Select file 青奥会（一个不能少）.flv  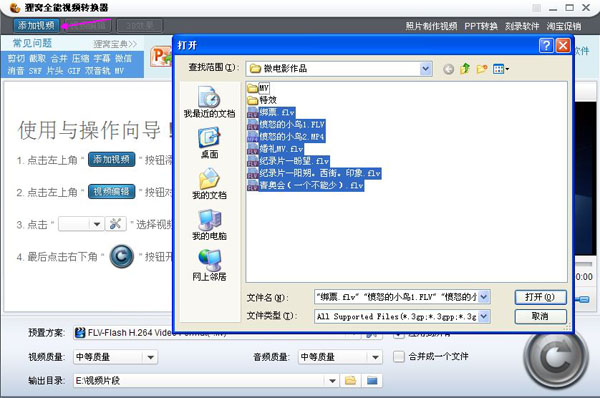click(305, 186)
